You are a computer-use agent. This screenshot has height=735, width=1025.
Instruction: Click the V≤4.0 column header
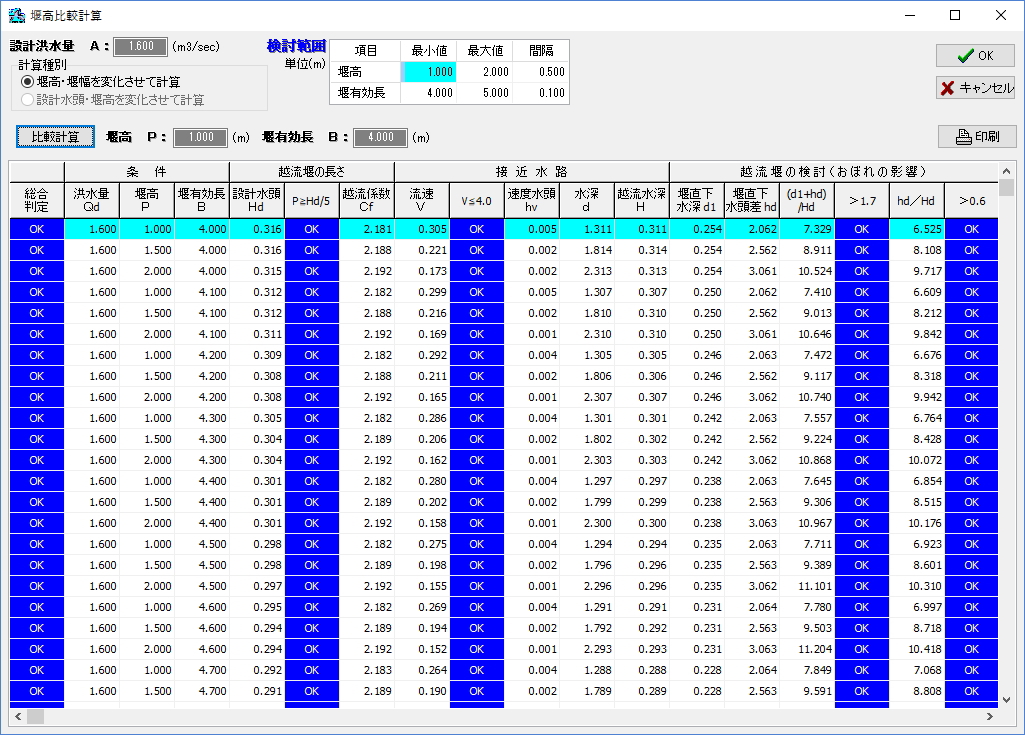pyautogui.click(x=477, y=200)
